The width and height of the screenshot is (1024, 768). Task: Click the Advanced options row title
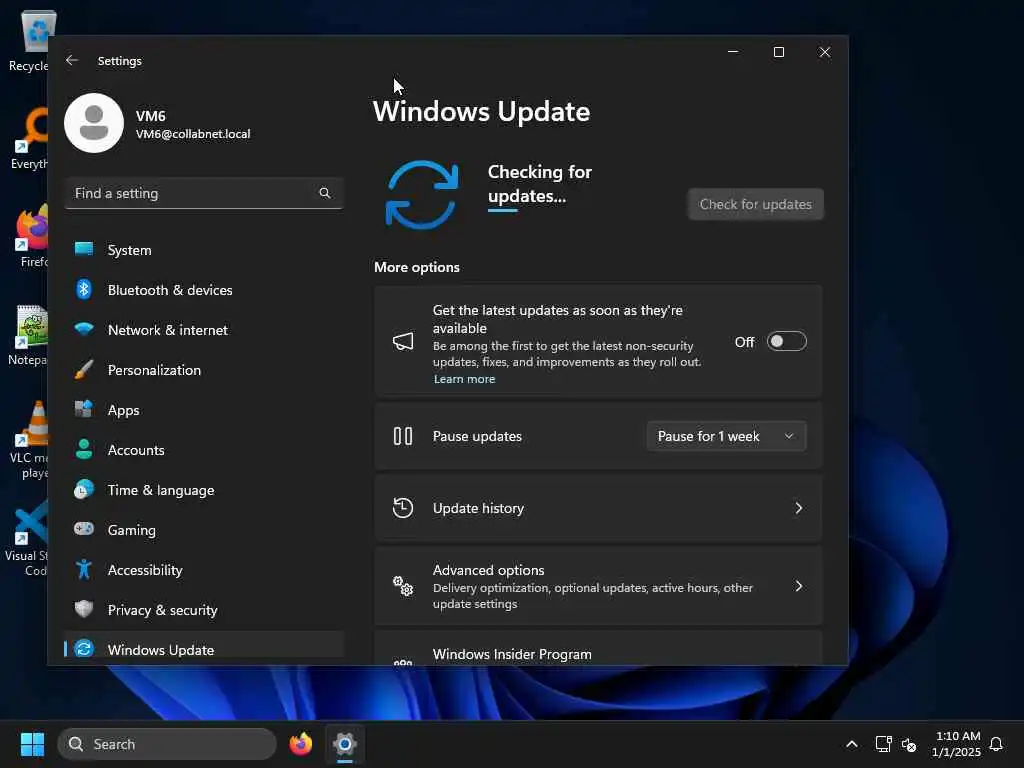click(x=488, y=569)
